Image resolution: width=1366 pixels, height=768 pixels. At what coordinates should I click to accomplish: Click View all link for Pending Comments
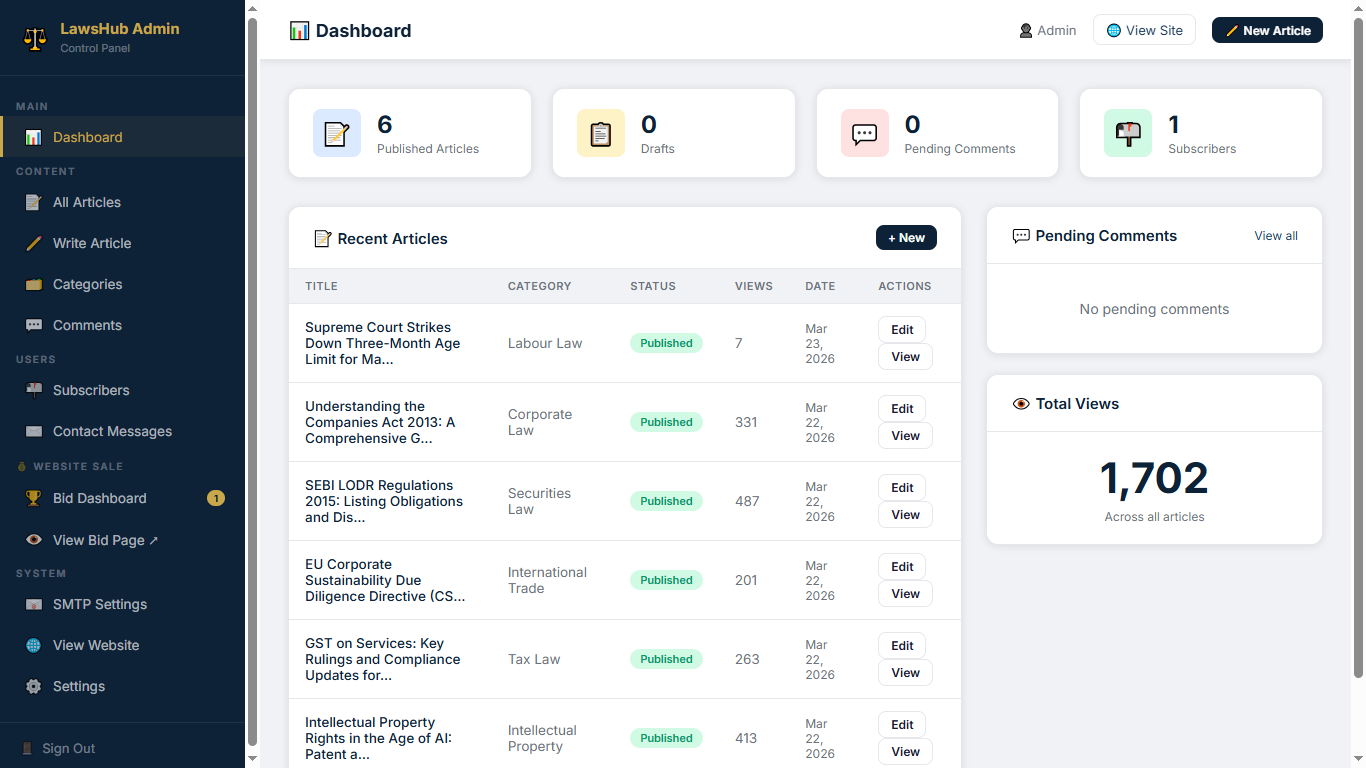click(1276, 236)
